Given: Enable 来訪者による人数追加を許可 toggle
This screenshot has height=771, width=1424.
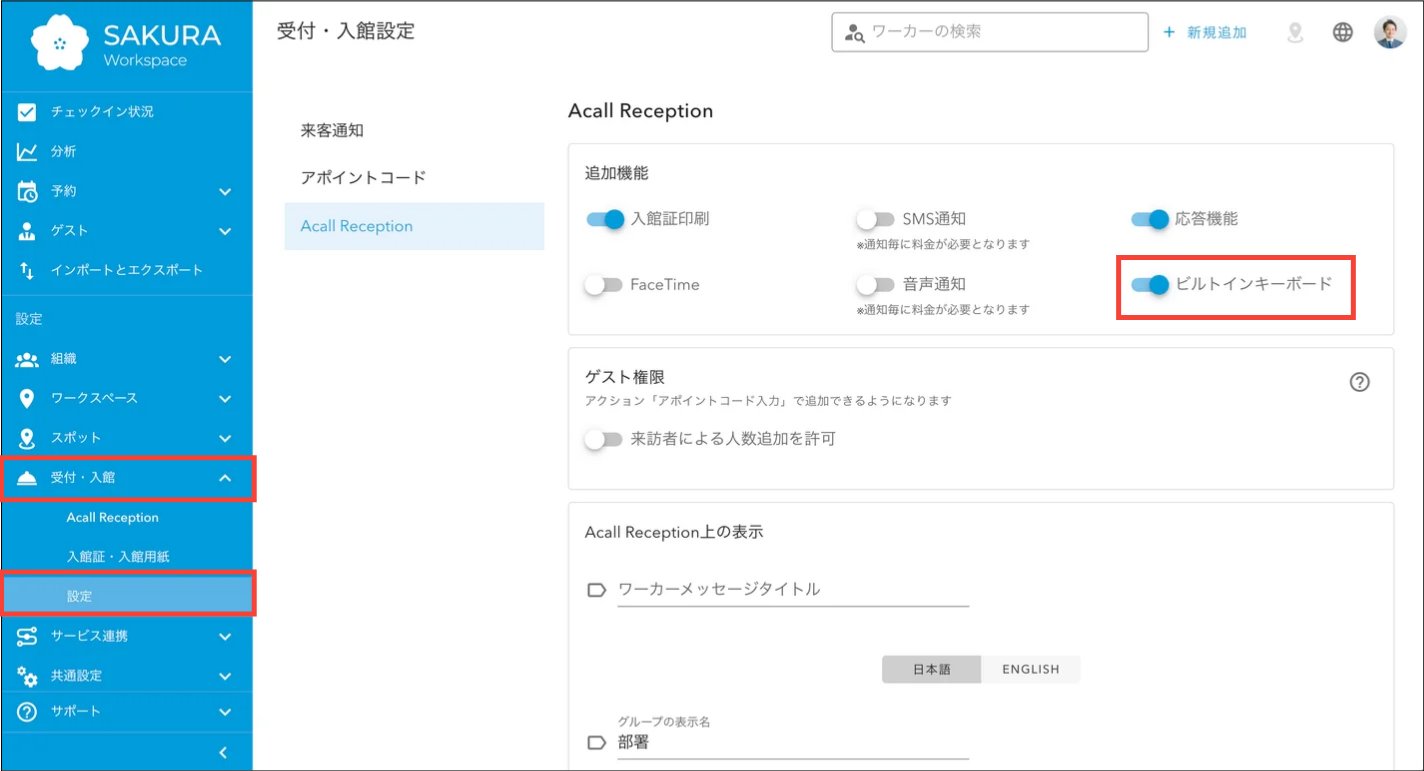Looking at the screenshot, I should (604, 439).
